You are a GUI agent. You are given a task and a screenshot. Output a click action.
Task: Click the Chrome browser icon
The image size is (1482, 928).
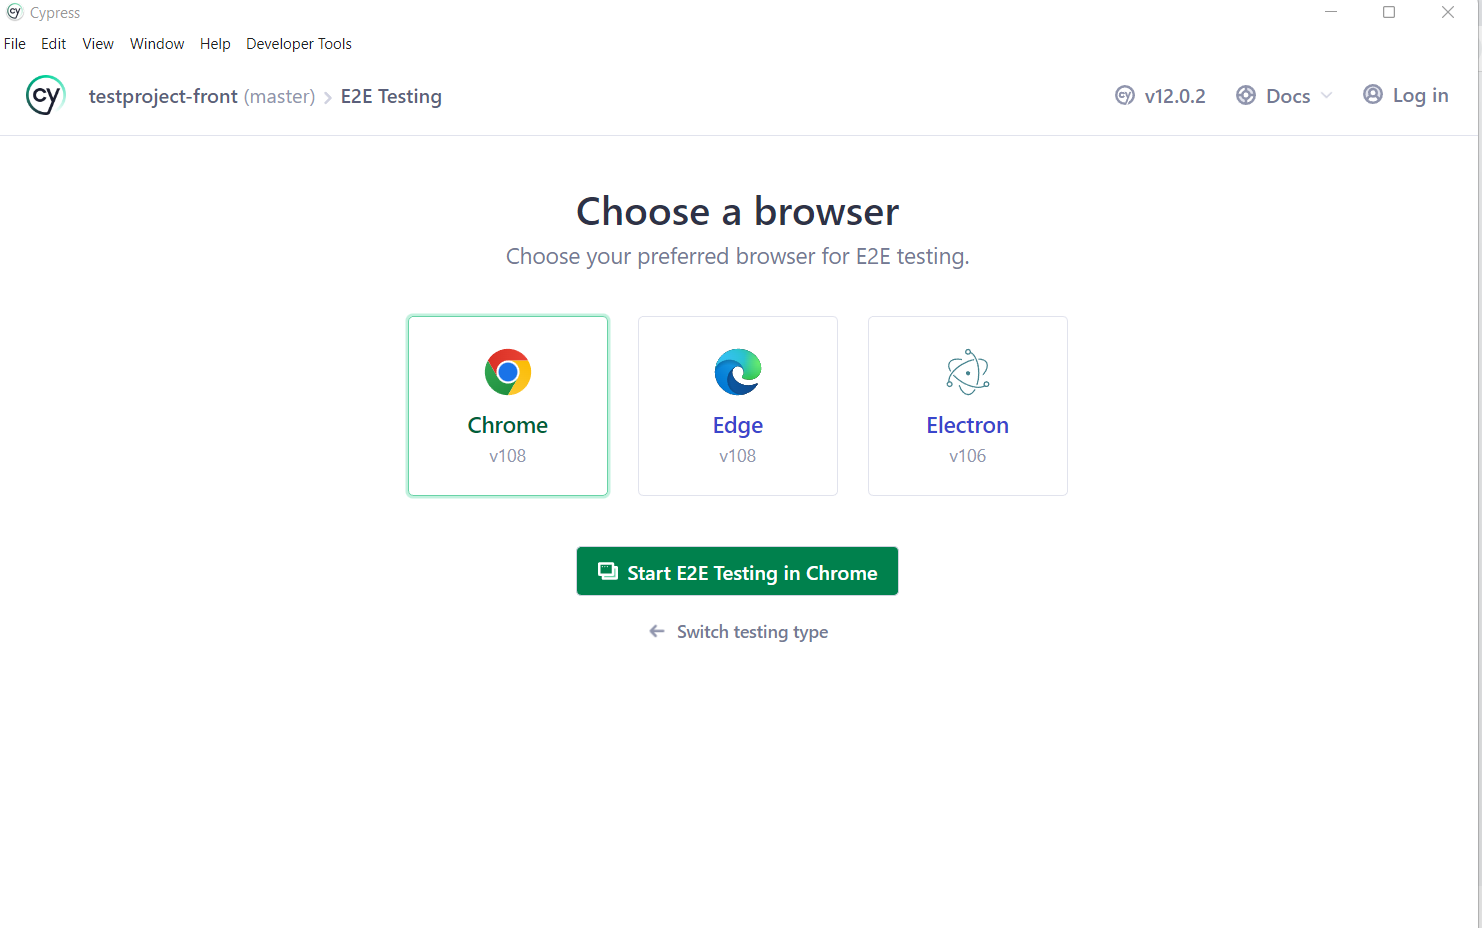click(507, 371)
